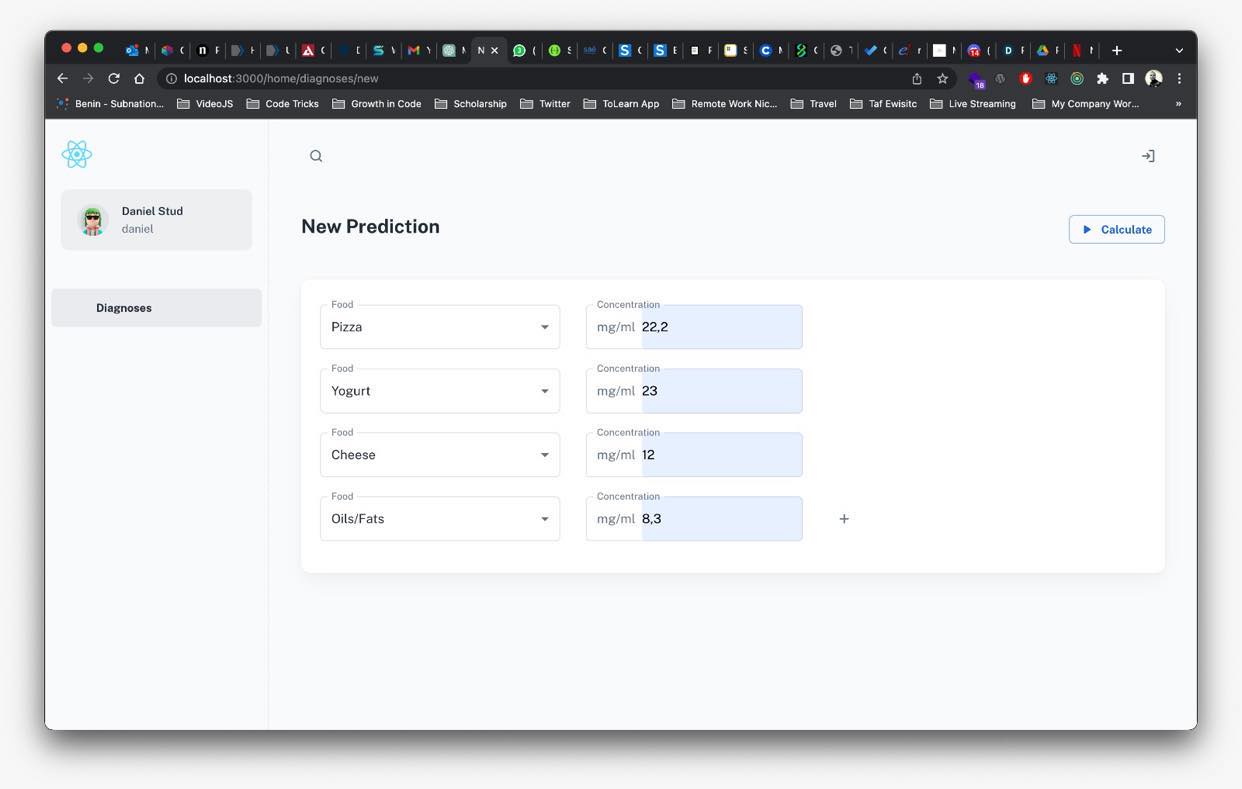Close the active localhost tab
Image resolution: width=1242 pixels, height=789 pixels.
(494, 50)
